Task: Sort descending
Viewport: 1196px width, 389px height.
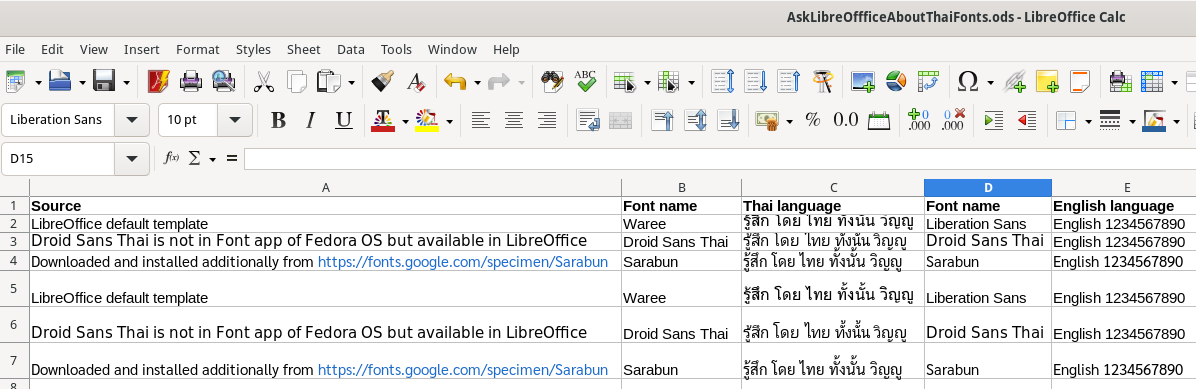Action: coord(789,81)
